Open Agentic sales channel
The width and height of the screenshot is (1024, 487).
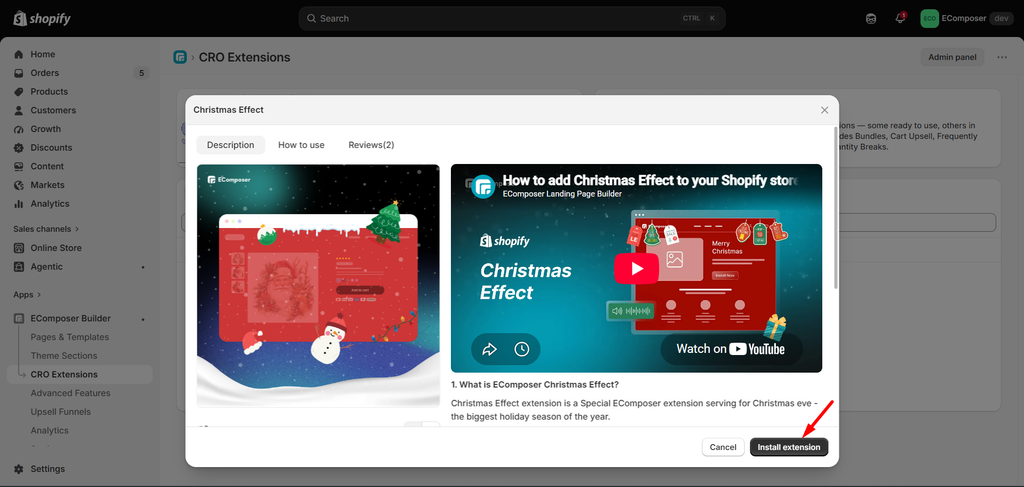pos(46,266)
